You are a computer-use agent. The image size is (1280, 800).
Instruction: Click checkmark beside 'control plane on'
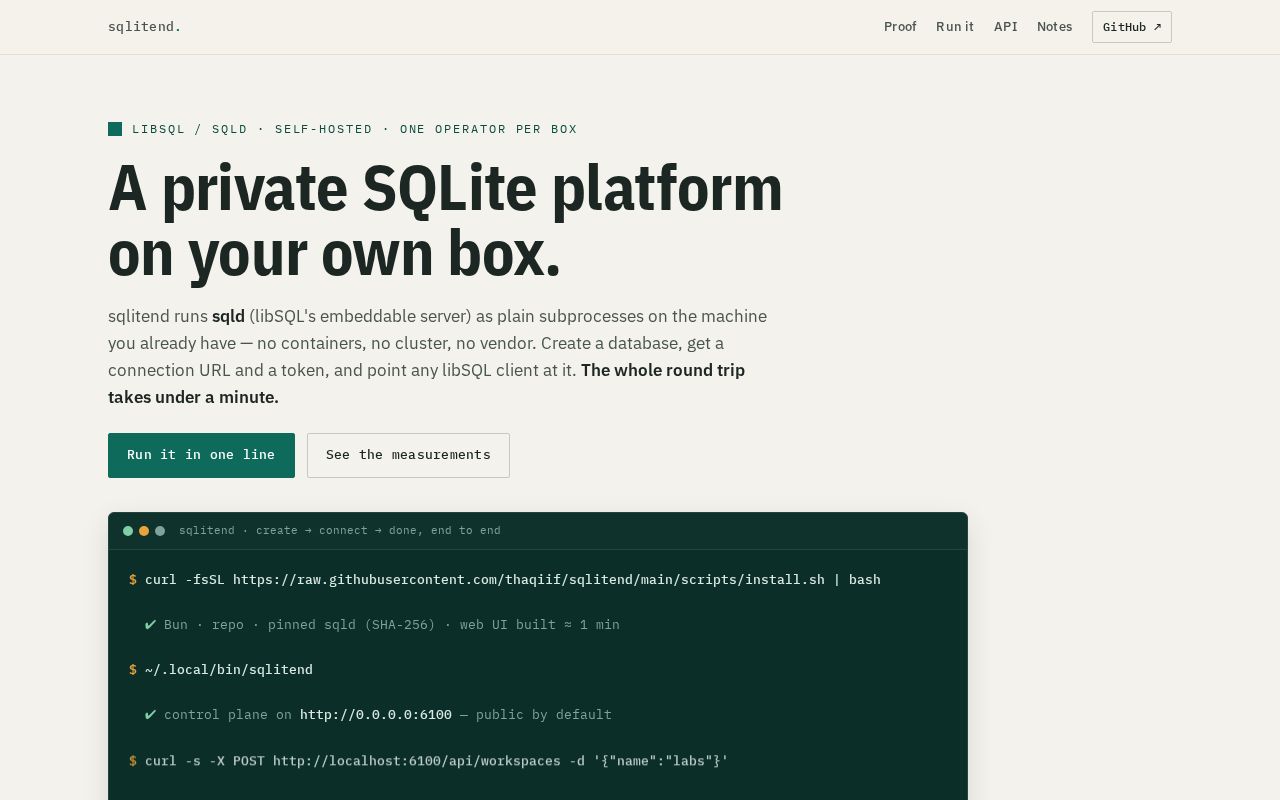tap(151, 715)
